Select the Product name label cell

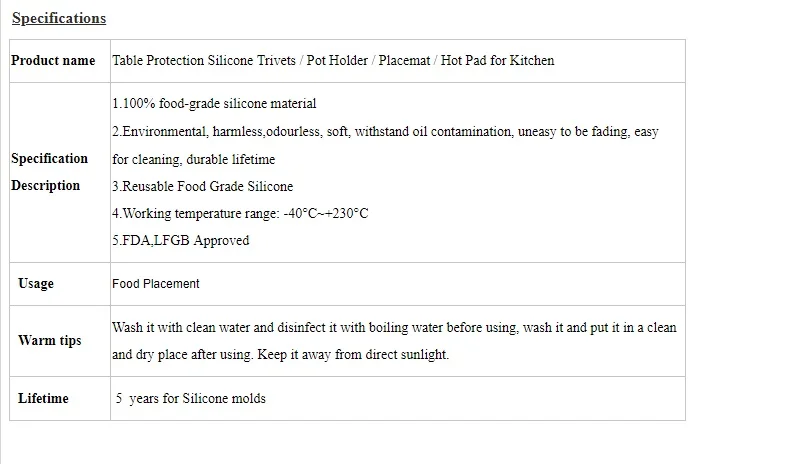point(60,61)
